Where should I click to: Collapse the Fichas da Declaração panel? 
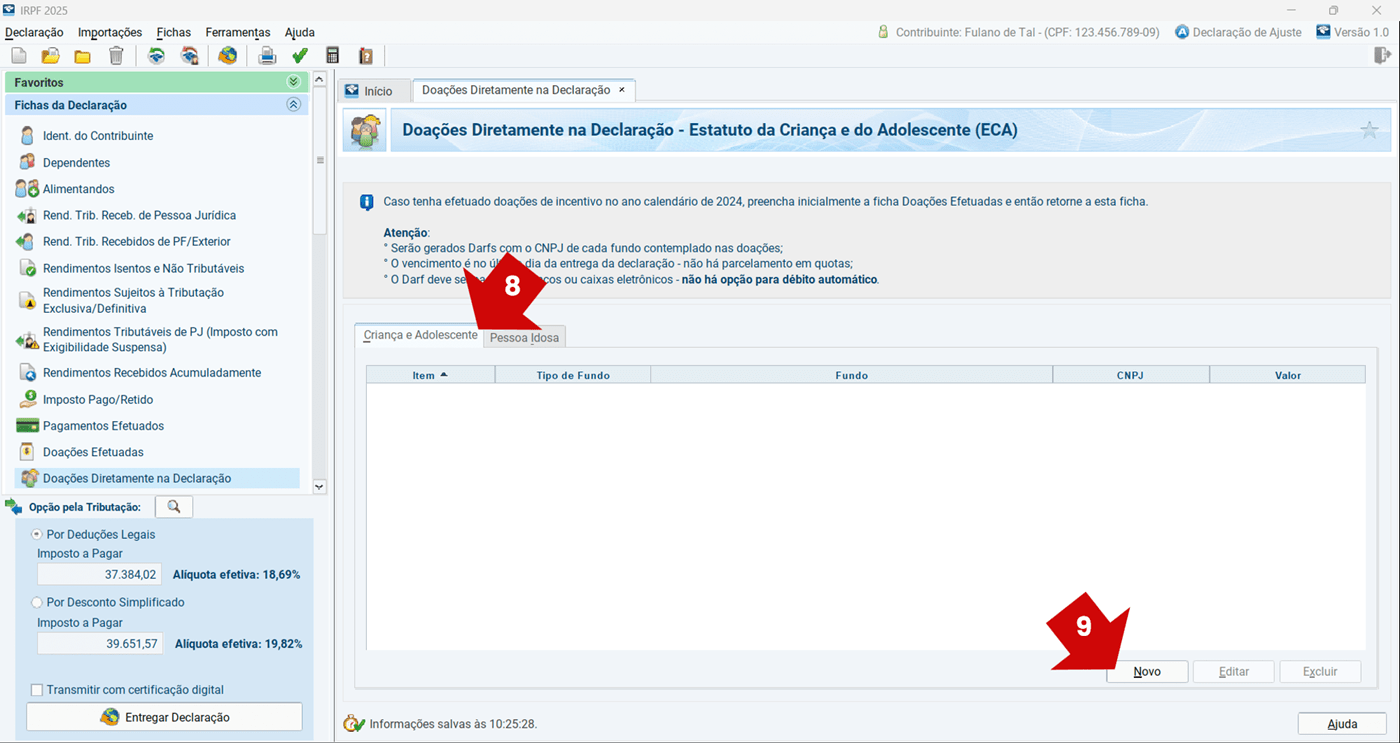click(x=293, y=105)
